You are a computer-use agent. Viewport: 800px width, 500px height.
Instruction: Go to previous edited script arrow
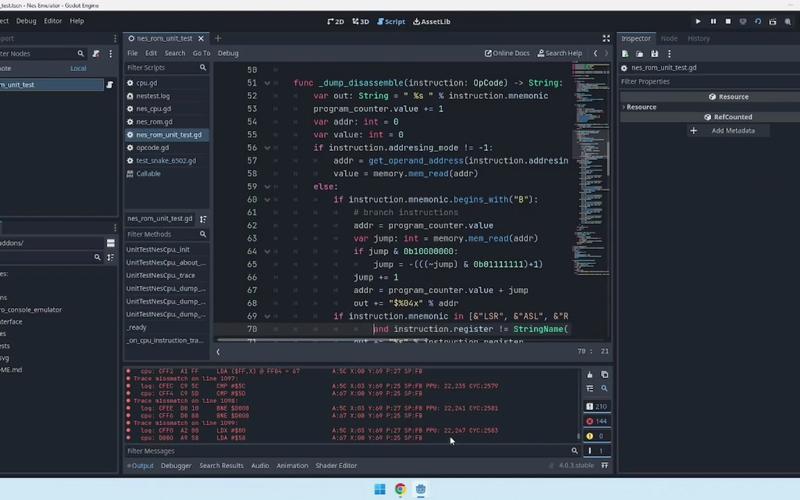(595, 53)
